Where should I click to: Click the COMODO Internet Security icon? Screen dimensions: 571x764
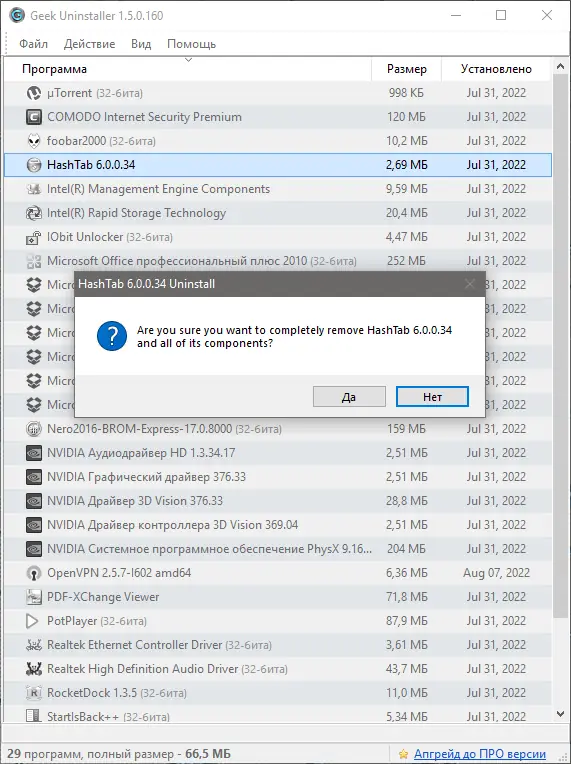[x=34, y=117]
